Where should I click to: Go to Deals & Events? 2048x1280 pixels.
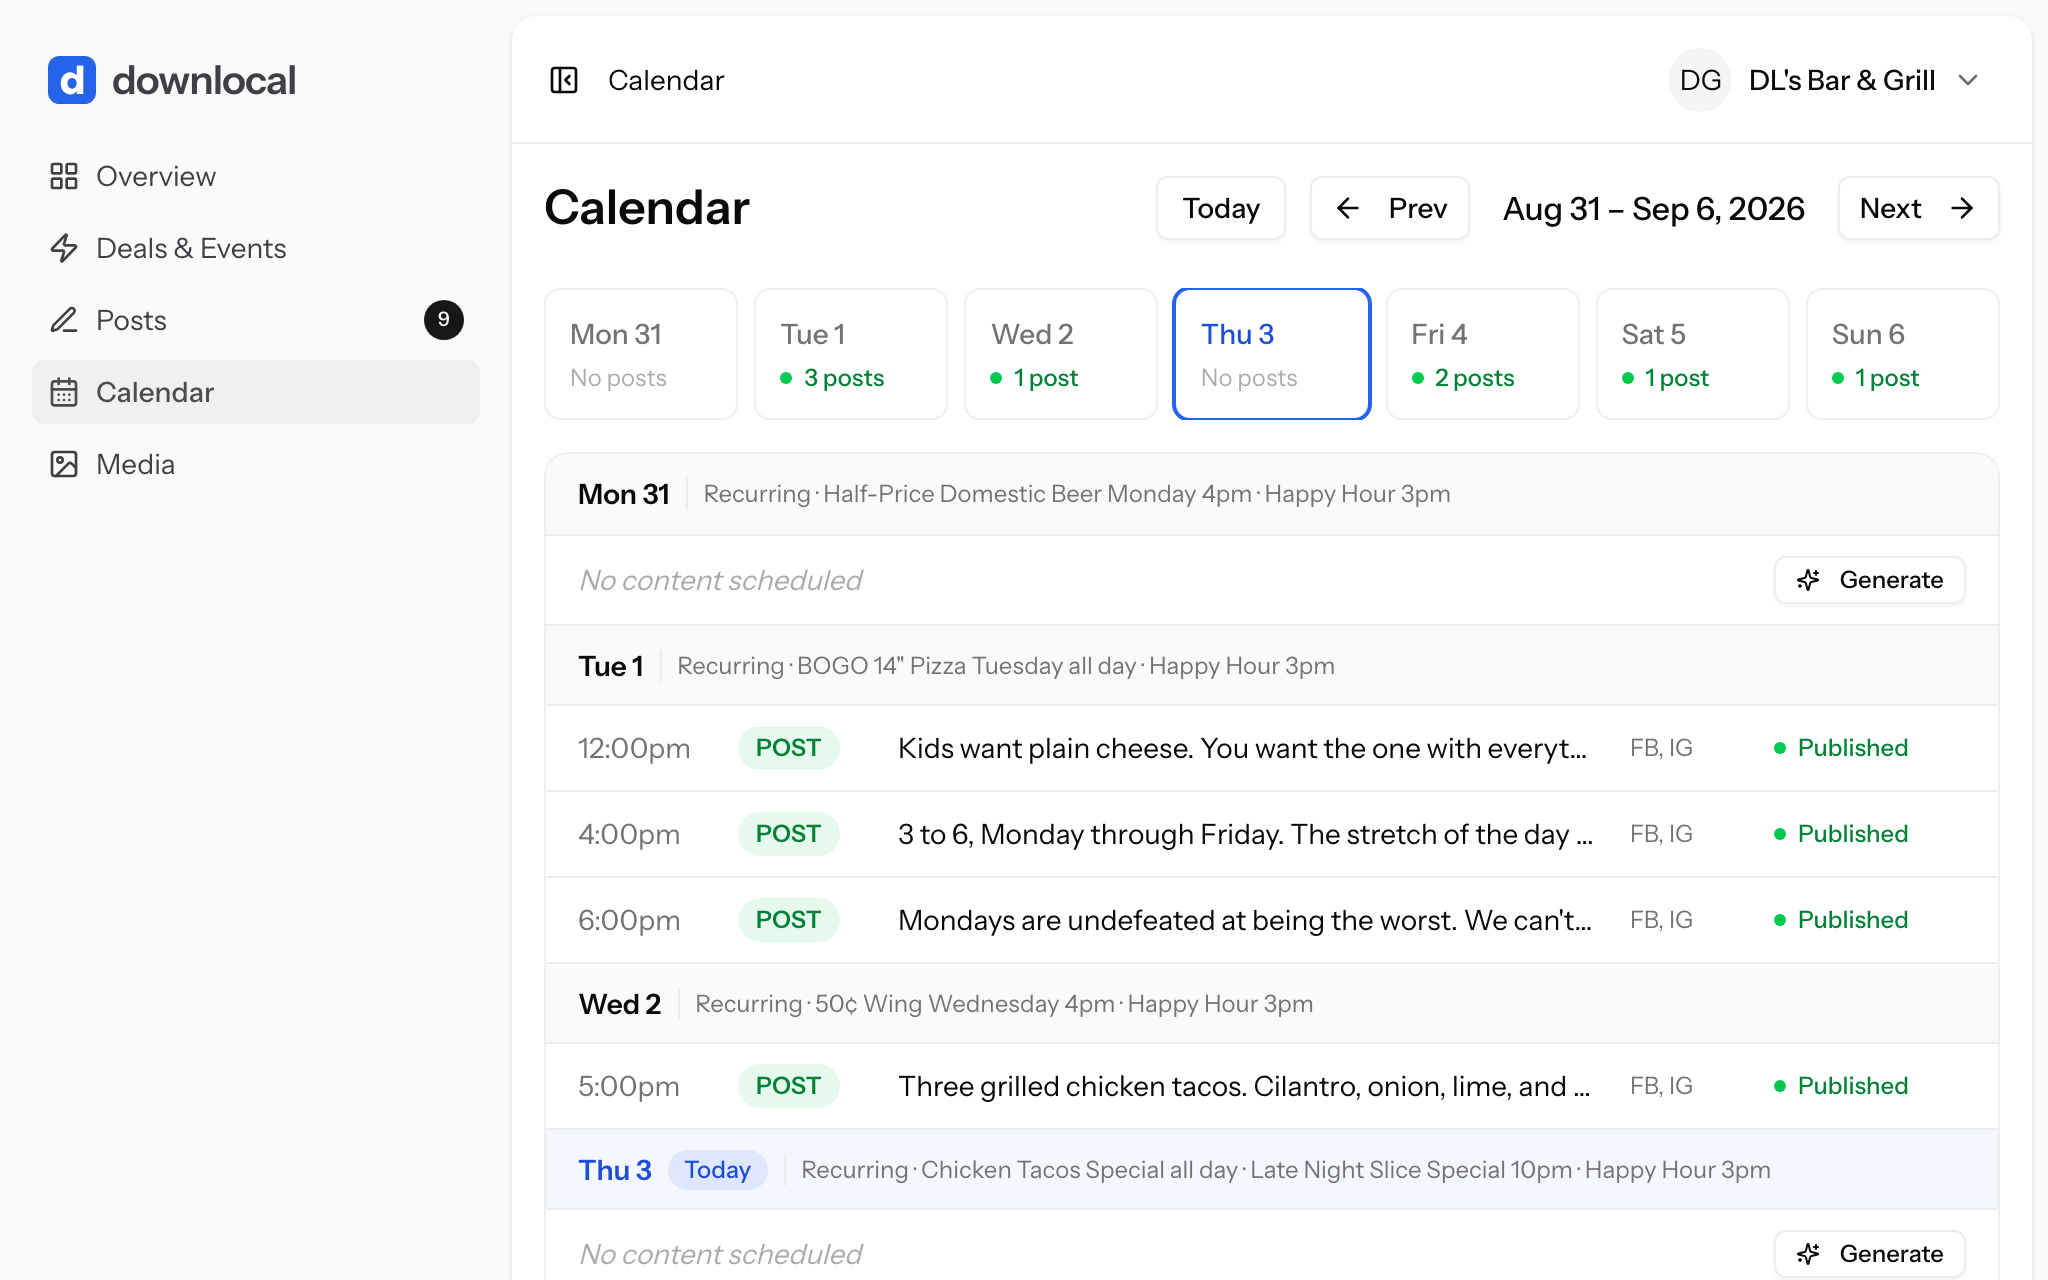pyautogui.click(x=256, y=248)
